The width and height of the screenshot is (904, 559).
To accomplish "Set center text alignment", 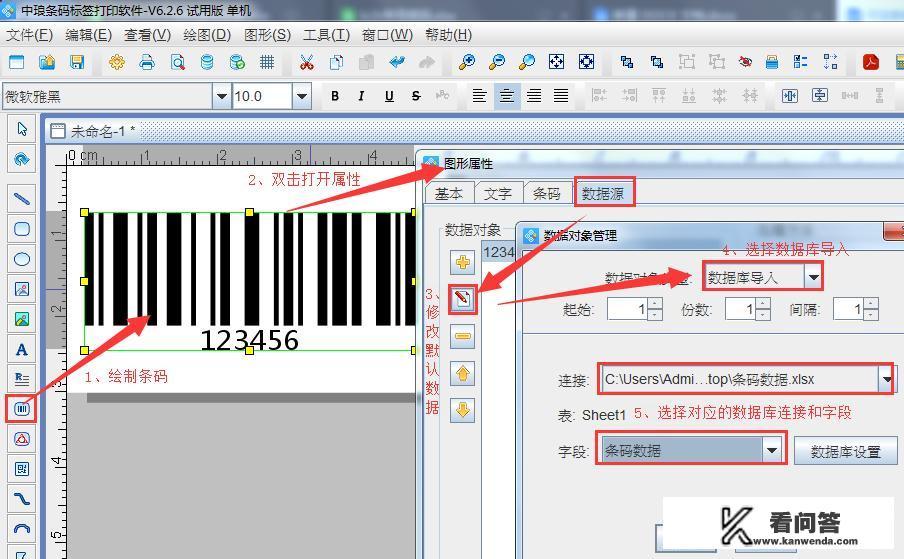I will (x=507, y=96).
